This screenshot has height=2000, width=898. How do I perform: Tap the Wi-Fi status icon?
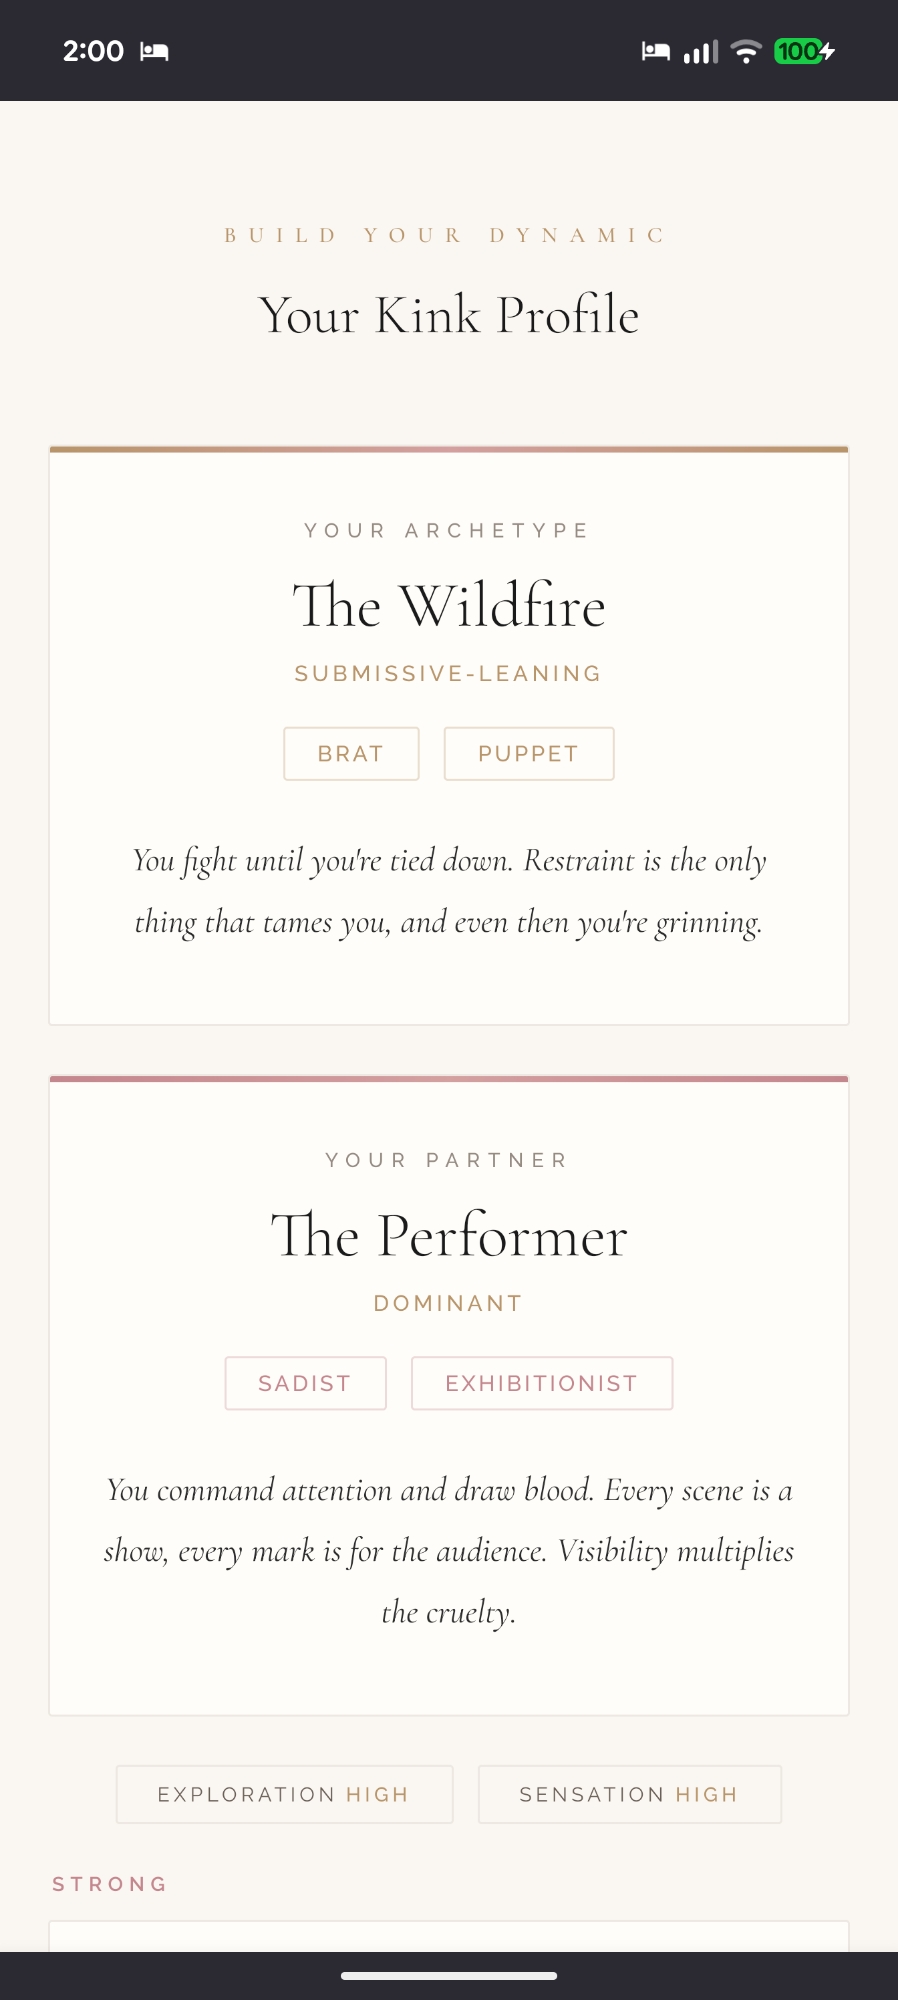point(746,51)
